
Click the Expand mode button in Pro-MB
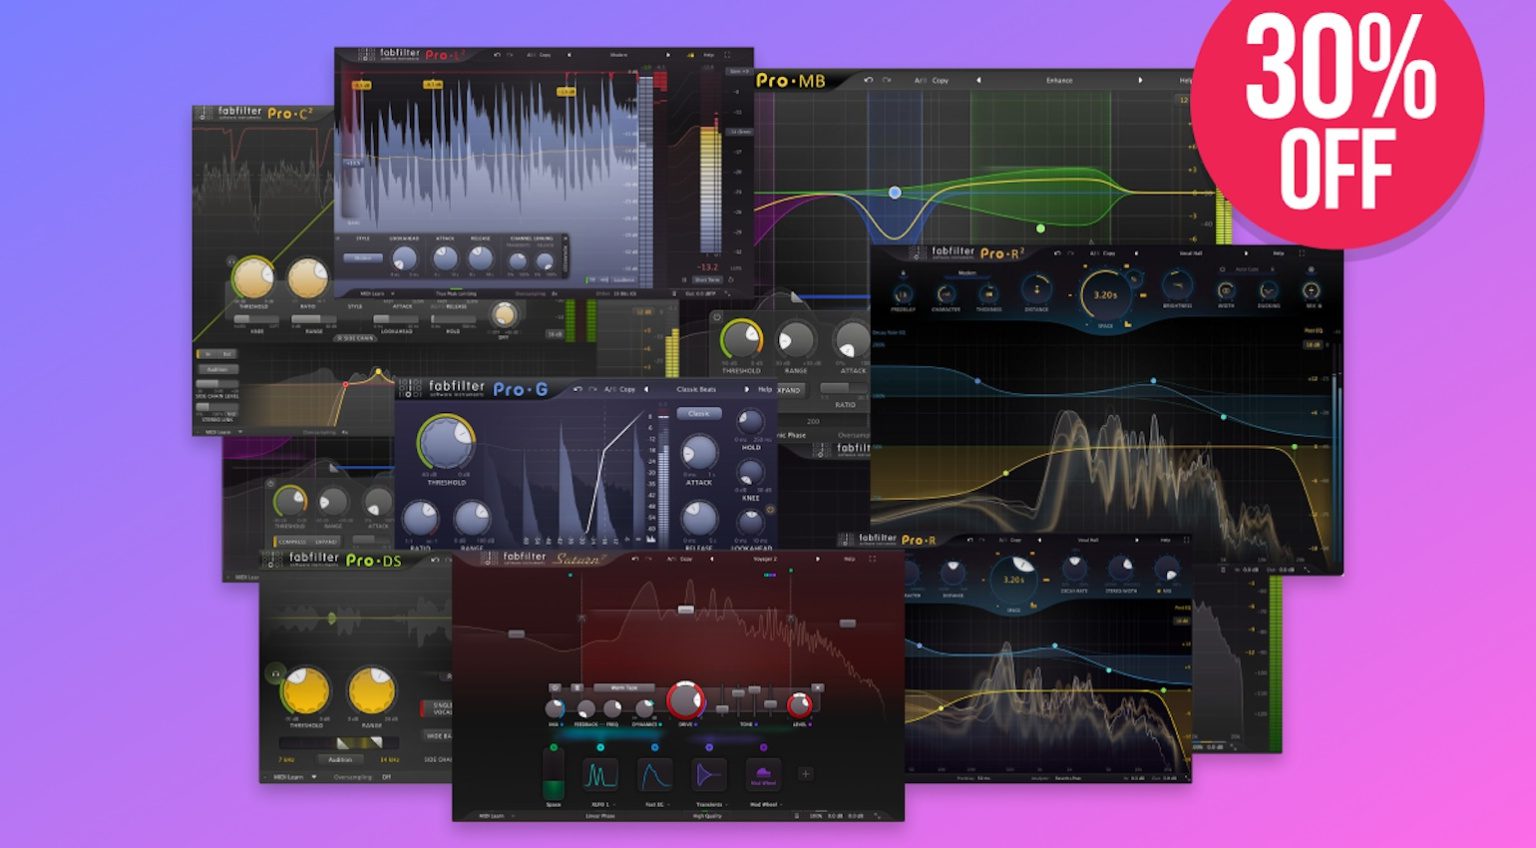(789, 390)
